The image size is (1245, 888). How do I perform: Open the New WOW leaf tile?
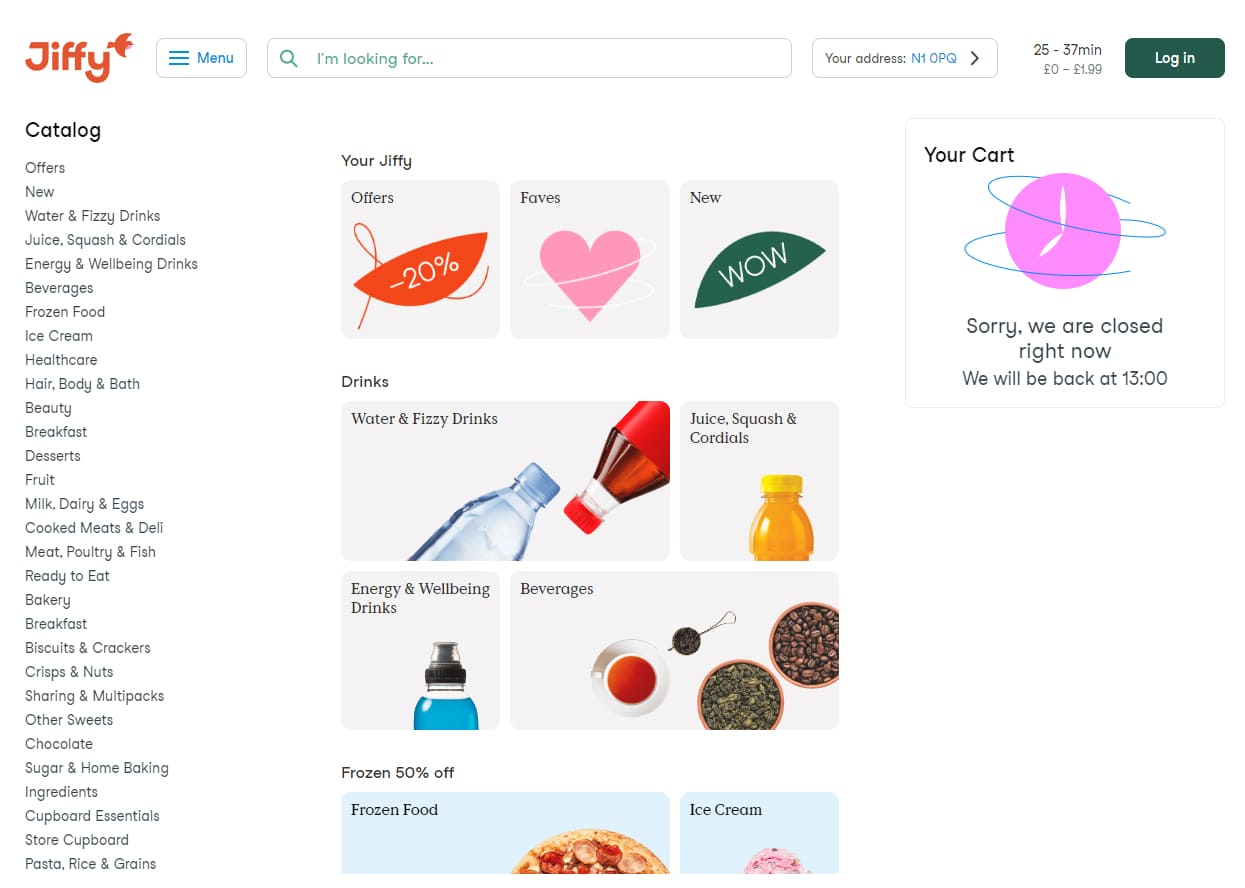[x=759, y=260]
